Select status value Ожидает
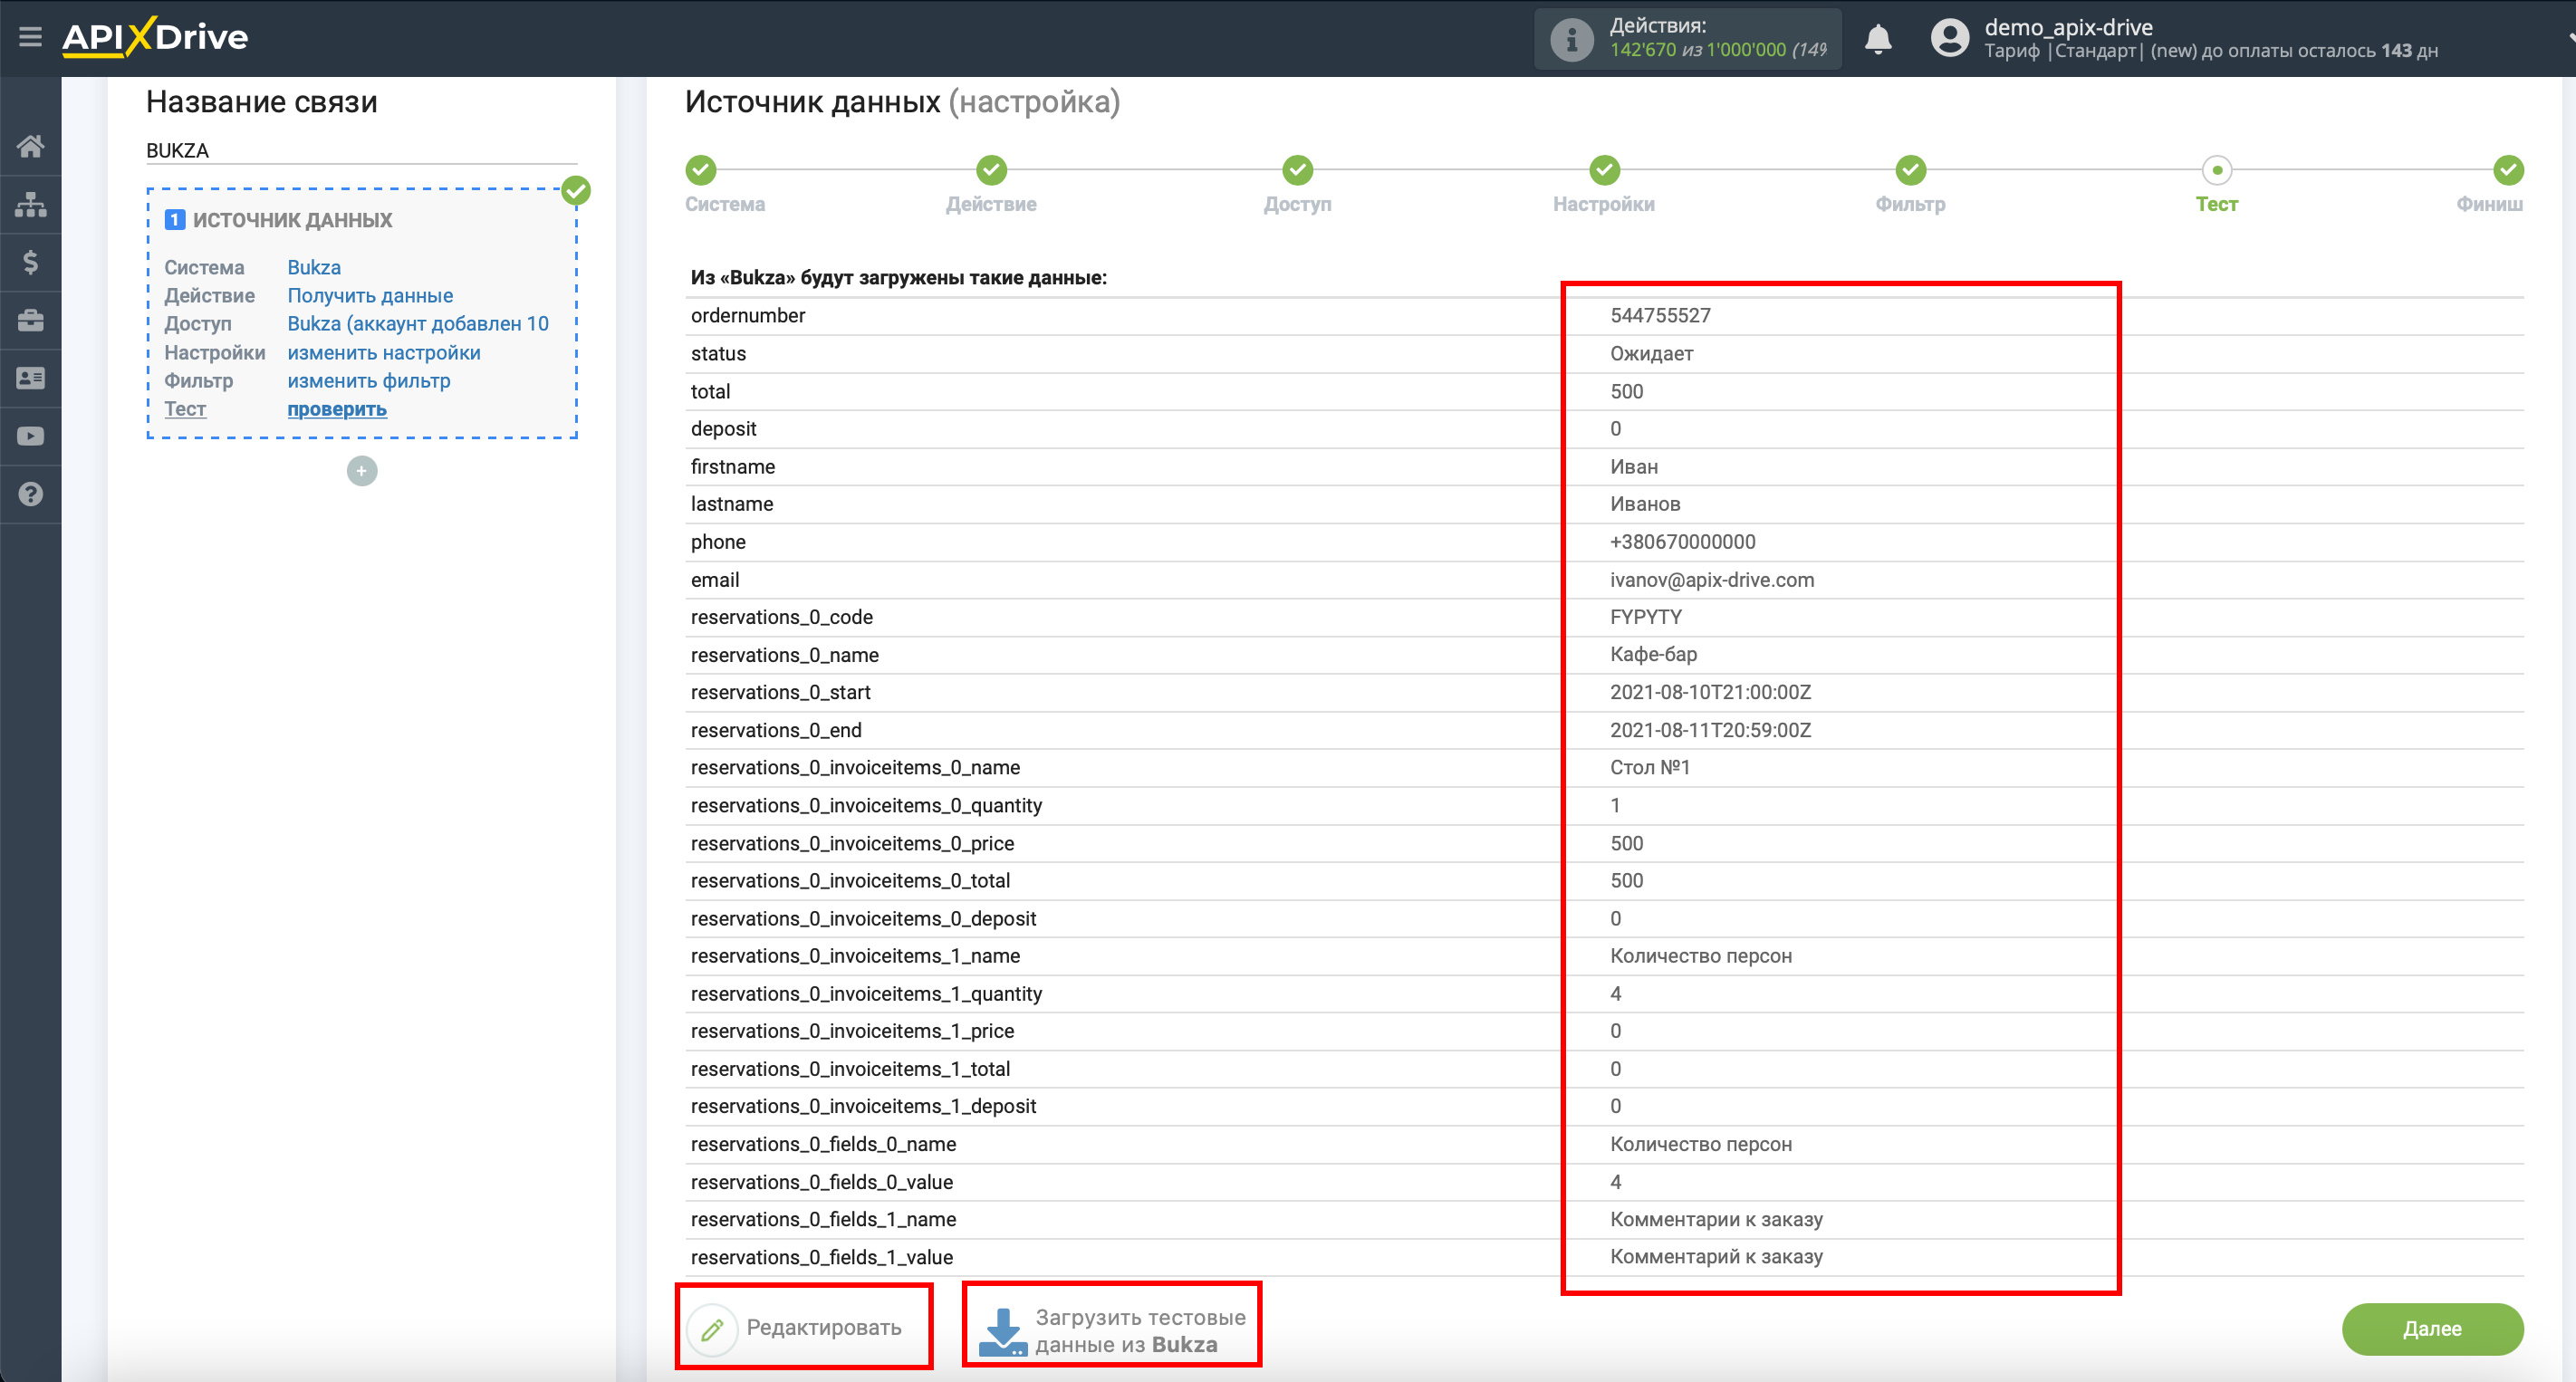The height and width of the screenshot is (1382, 2576). [1651, 354]
